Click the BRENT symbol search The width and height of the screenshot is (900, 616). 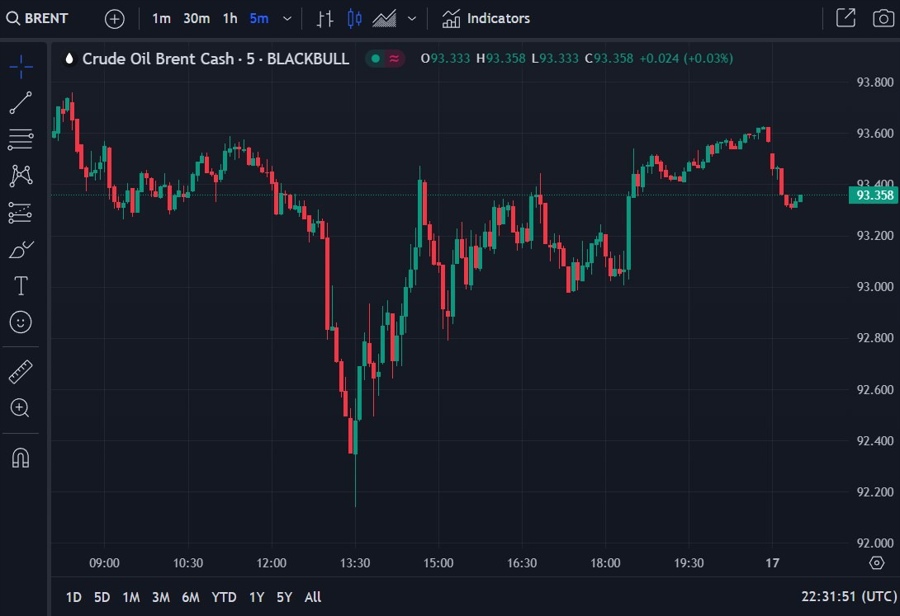point(38,18)
